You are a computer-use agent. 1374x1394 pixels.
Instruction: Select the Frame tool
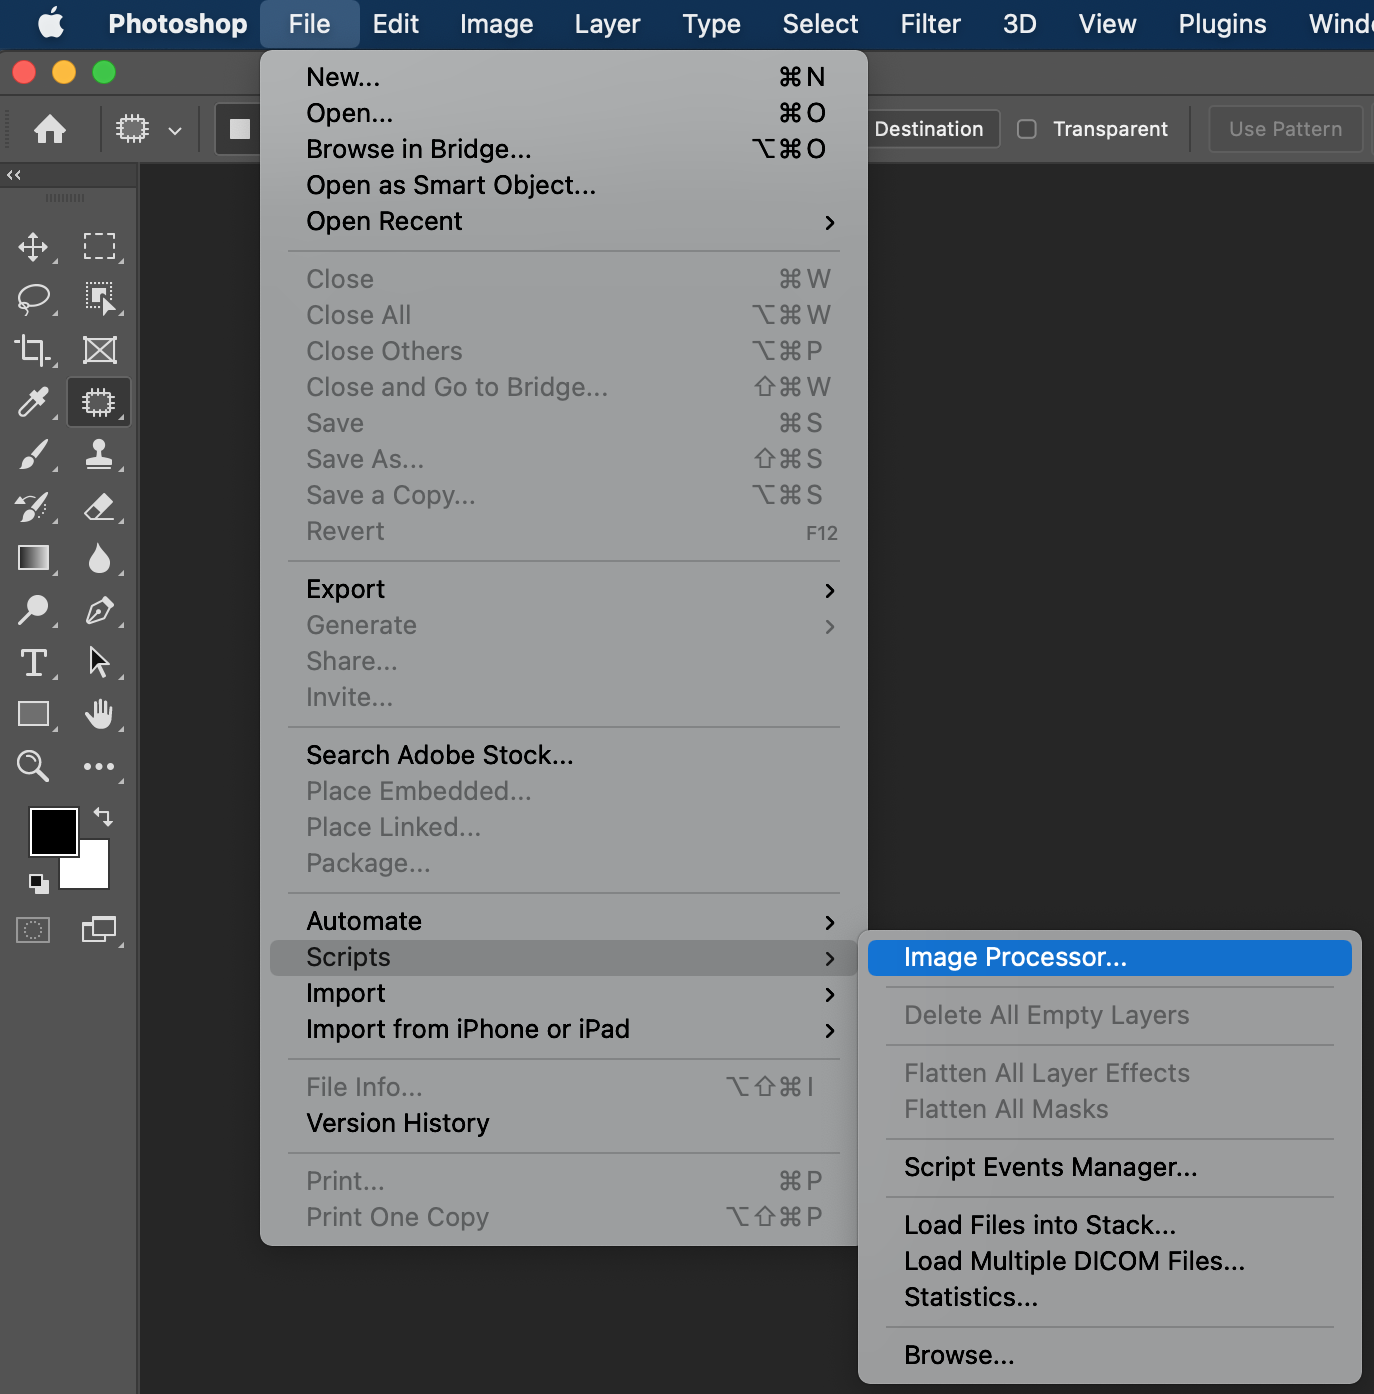click(99, 350)
